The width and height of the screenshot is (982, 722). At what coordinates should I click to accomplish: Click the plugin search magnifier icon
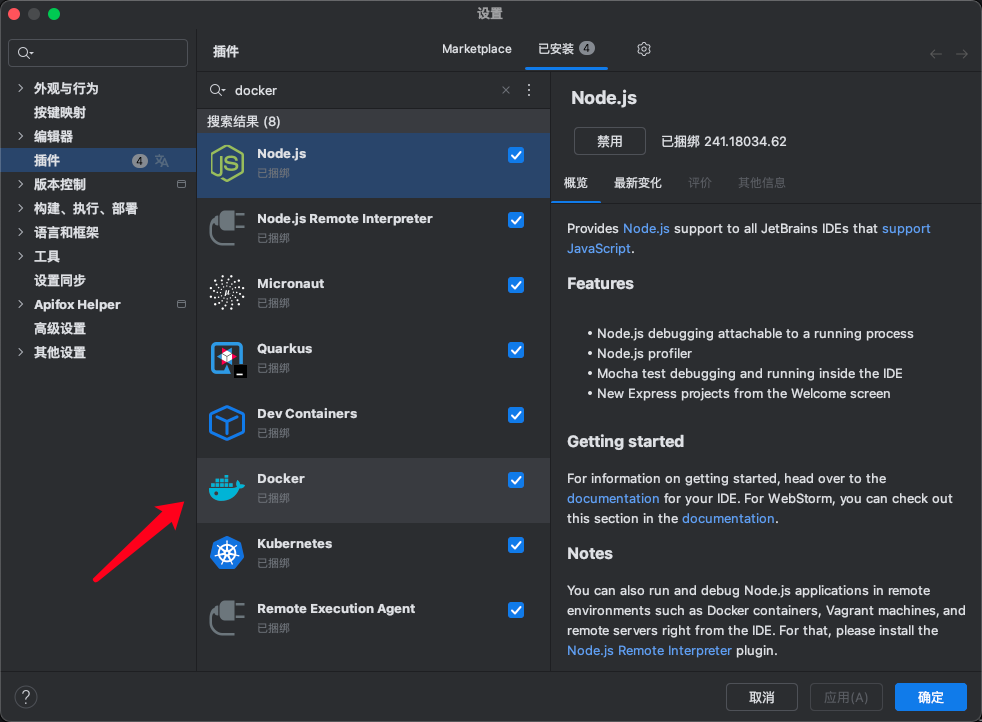[217, 90]
